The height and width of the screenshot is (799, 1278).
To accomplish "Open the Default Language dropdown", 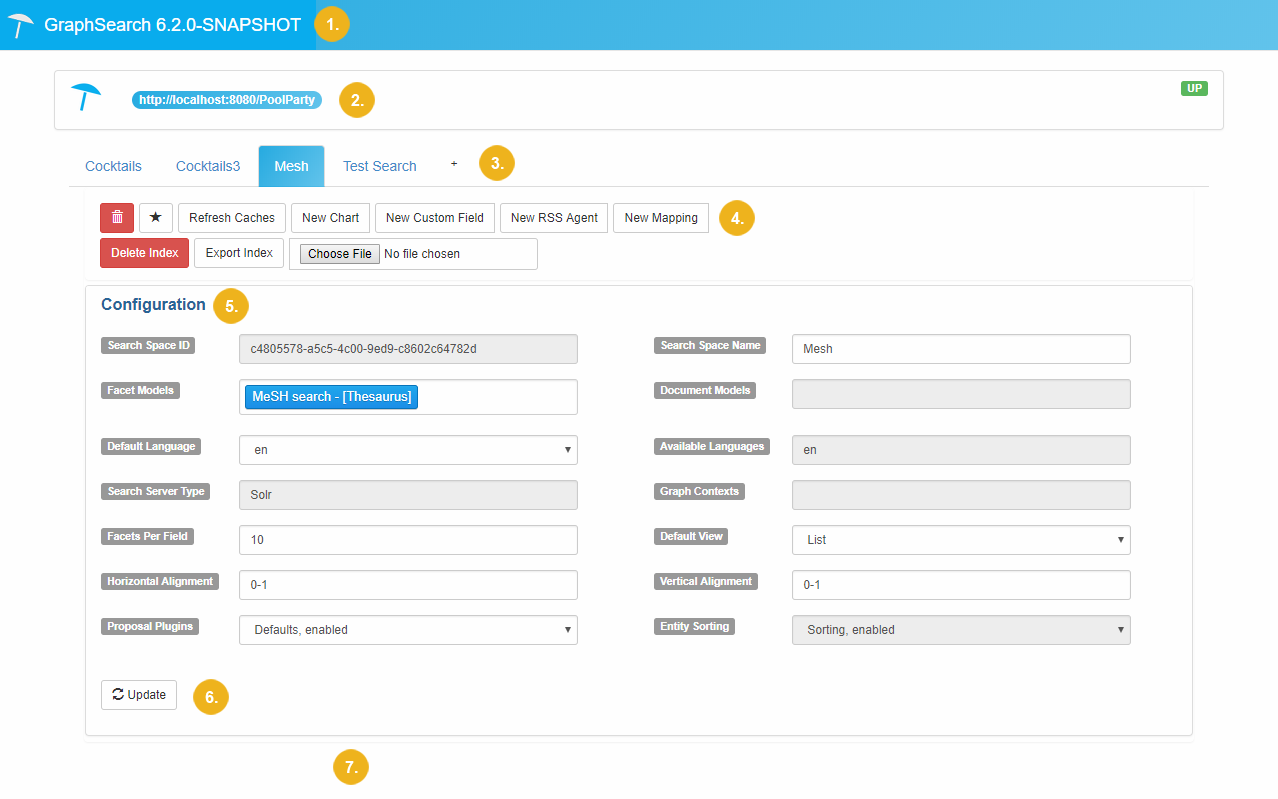I will coord(408,450).
